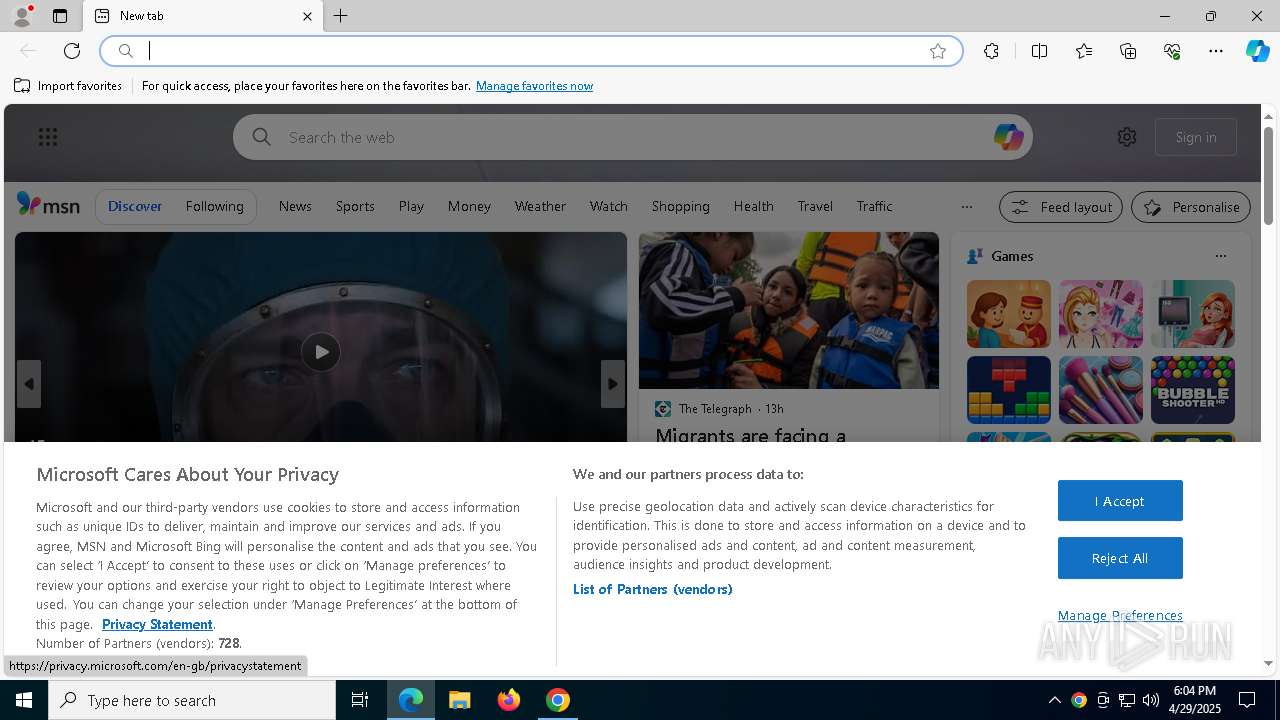The width and height of the screenshot is (1280, 720).
Task: Open the Sports menu item
Action: pyautogui.click(x=355, y=206)
